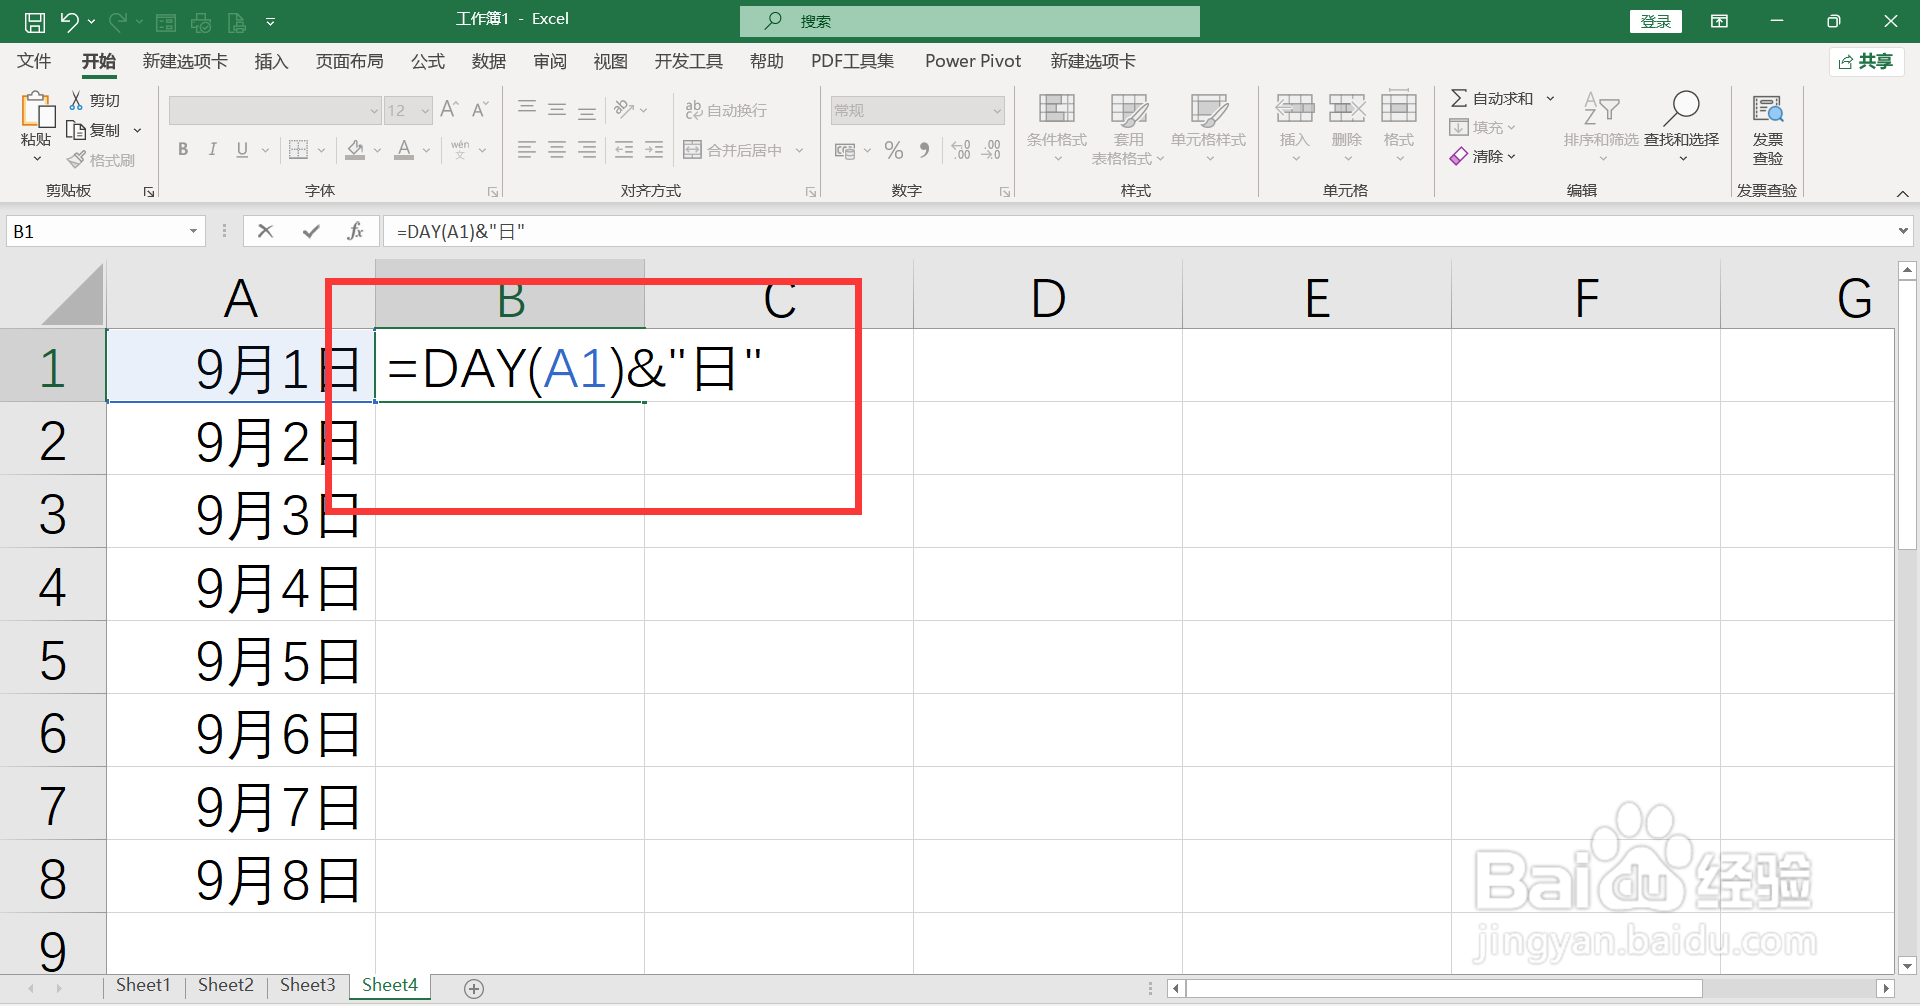This screenshot has width=1920, height=1006.
Task: Open the number format dropdown
Action: 997,111
